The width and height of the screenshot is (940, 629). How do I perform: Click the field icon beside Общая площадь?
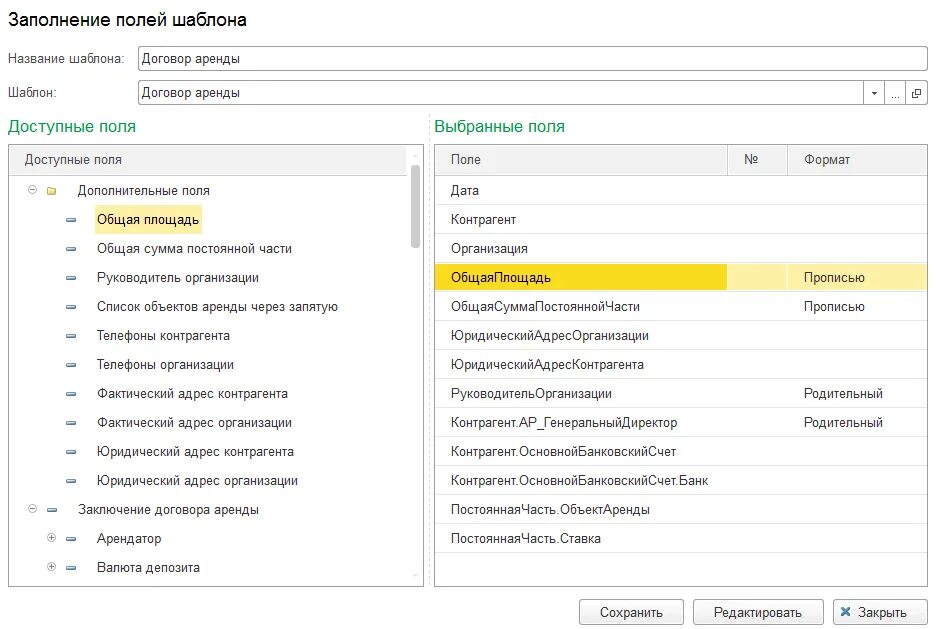pyautogui.click(x=71, y=219)
